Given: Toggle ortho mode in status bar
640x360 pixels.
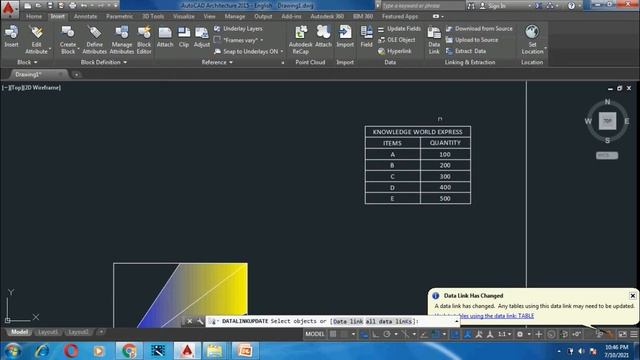Looking at the screenshot, I should coord(375,334).
